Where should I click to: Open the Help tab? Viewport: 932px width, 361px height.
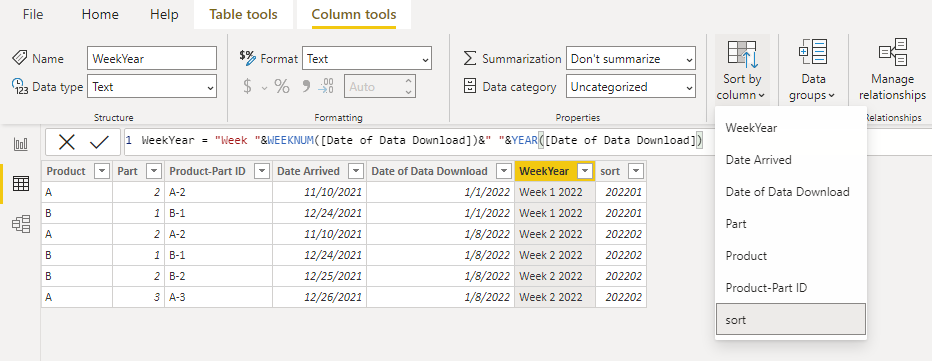click(x=164, y=14)
